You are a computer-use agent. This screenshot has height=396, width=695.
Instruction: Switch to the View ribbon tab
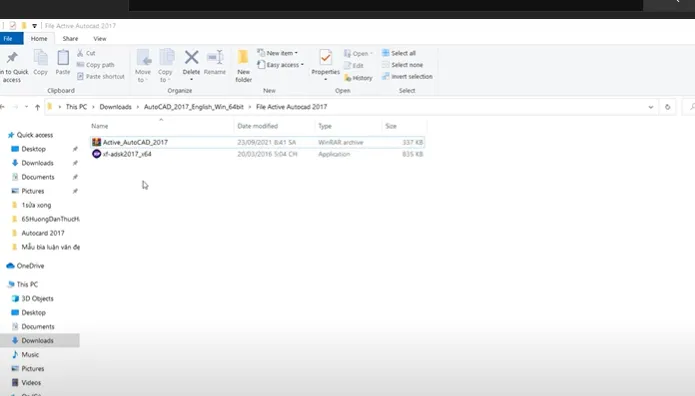(100, 39)
